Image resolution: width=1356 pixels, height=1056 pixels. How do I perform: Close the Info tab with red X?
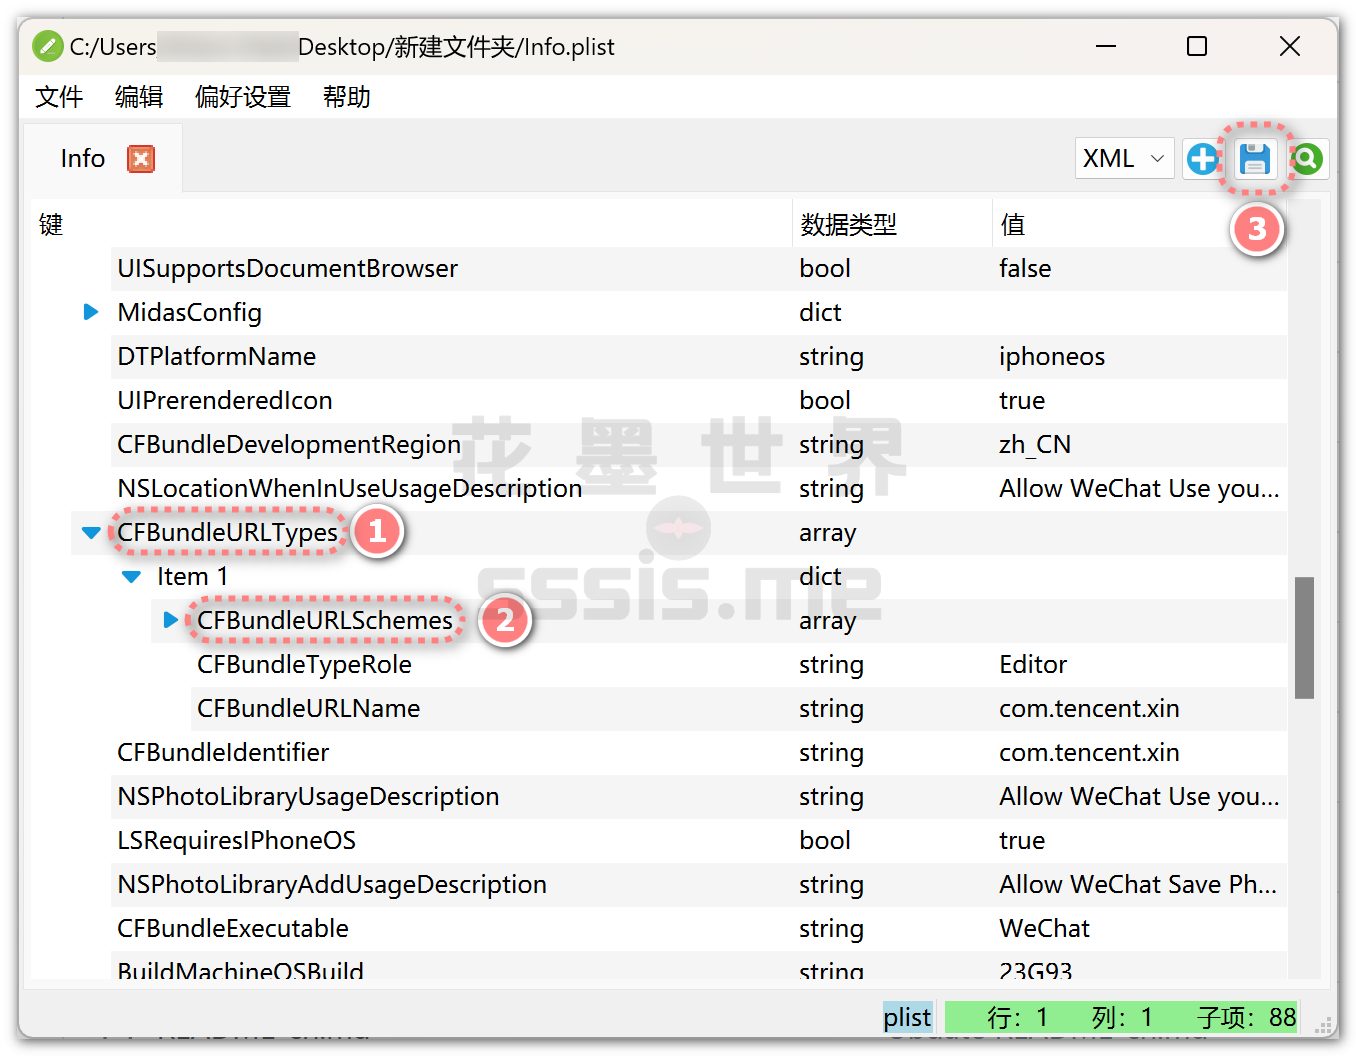(x=141, y=159)
